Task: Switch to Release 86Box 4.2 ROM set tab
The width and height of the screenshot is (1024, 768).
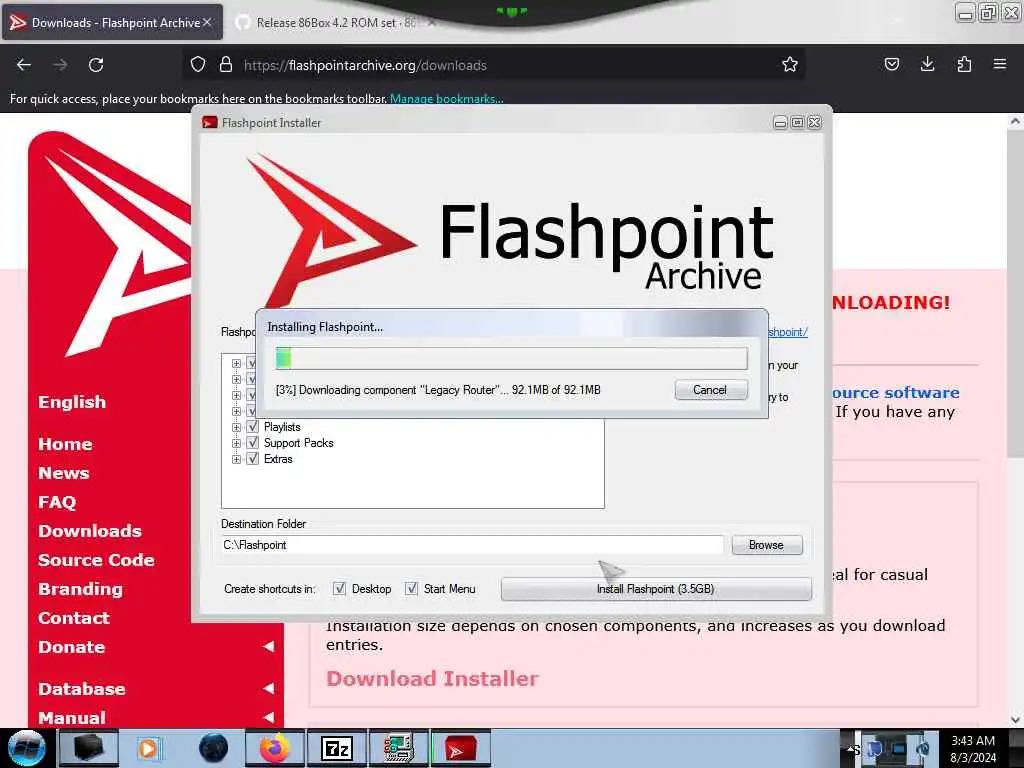Action: coord(335,22)
